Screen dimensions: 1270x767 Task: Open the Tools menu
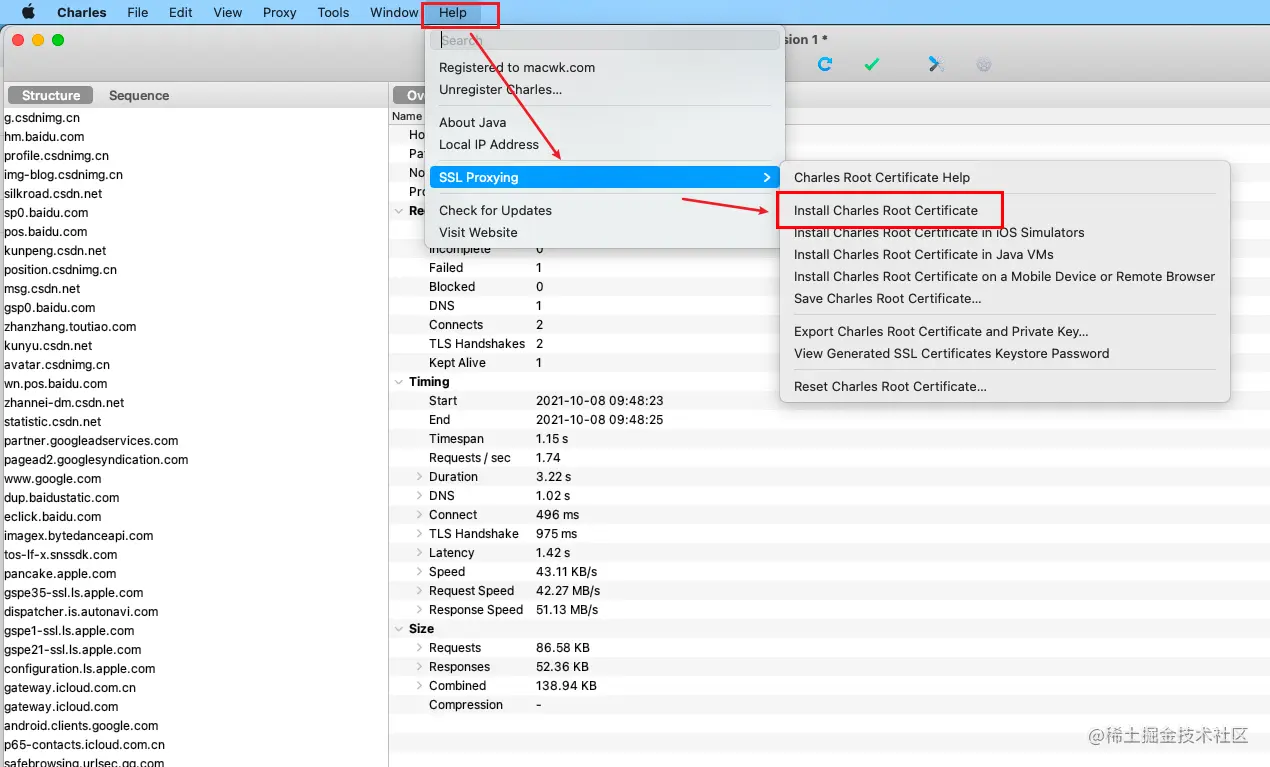(x=333, y=12)
